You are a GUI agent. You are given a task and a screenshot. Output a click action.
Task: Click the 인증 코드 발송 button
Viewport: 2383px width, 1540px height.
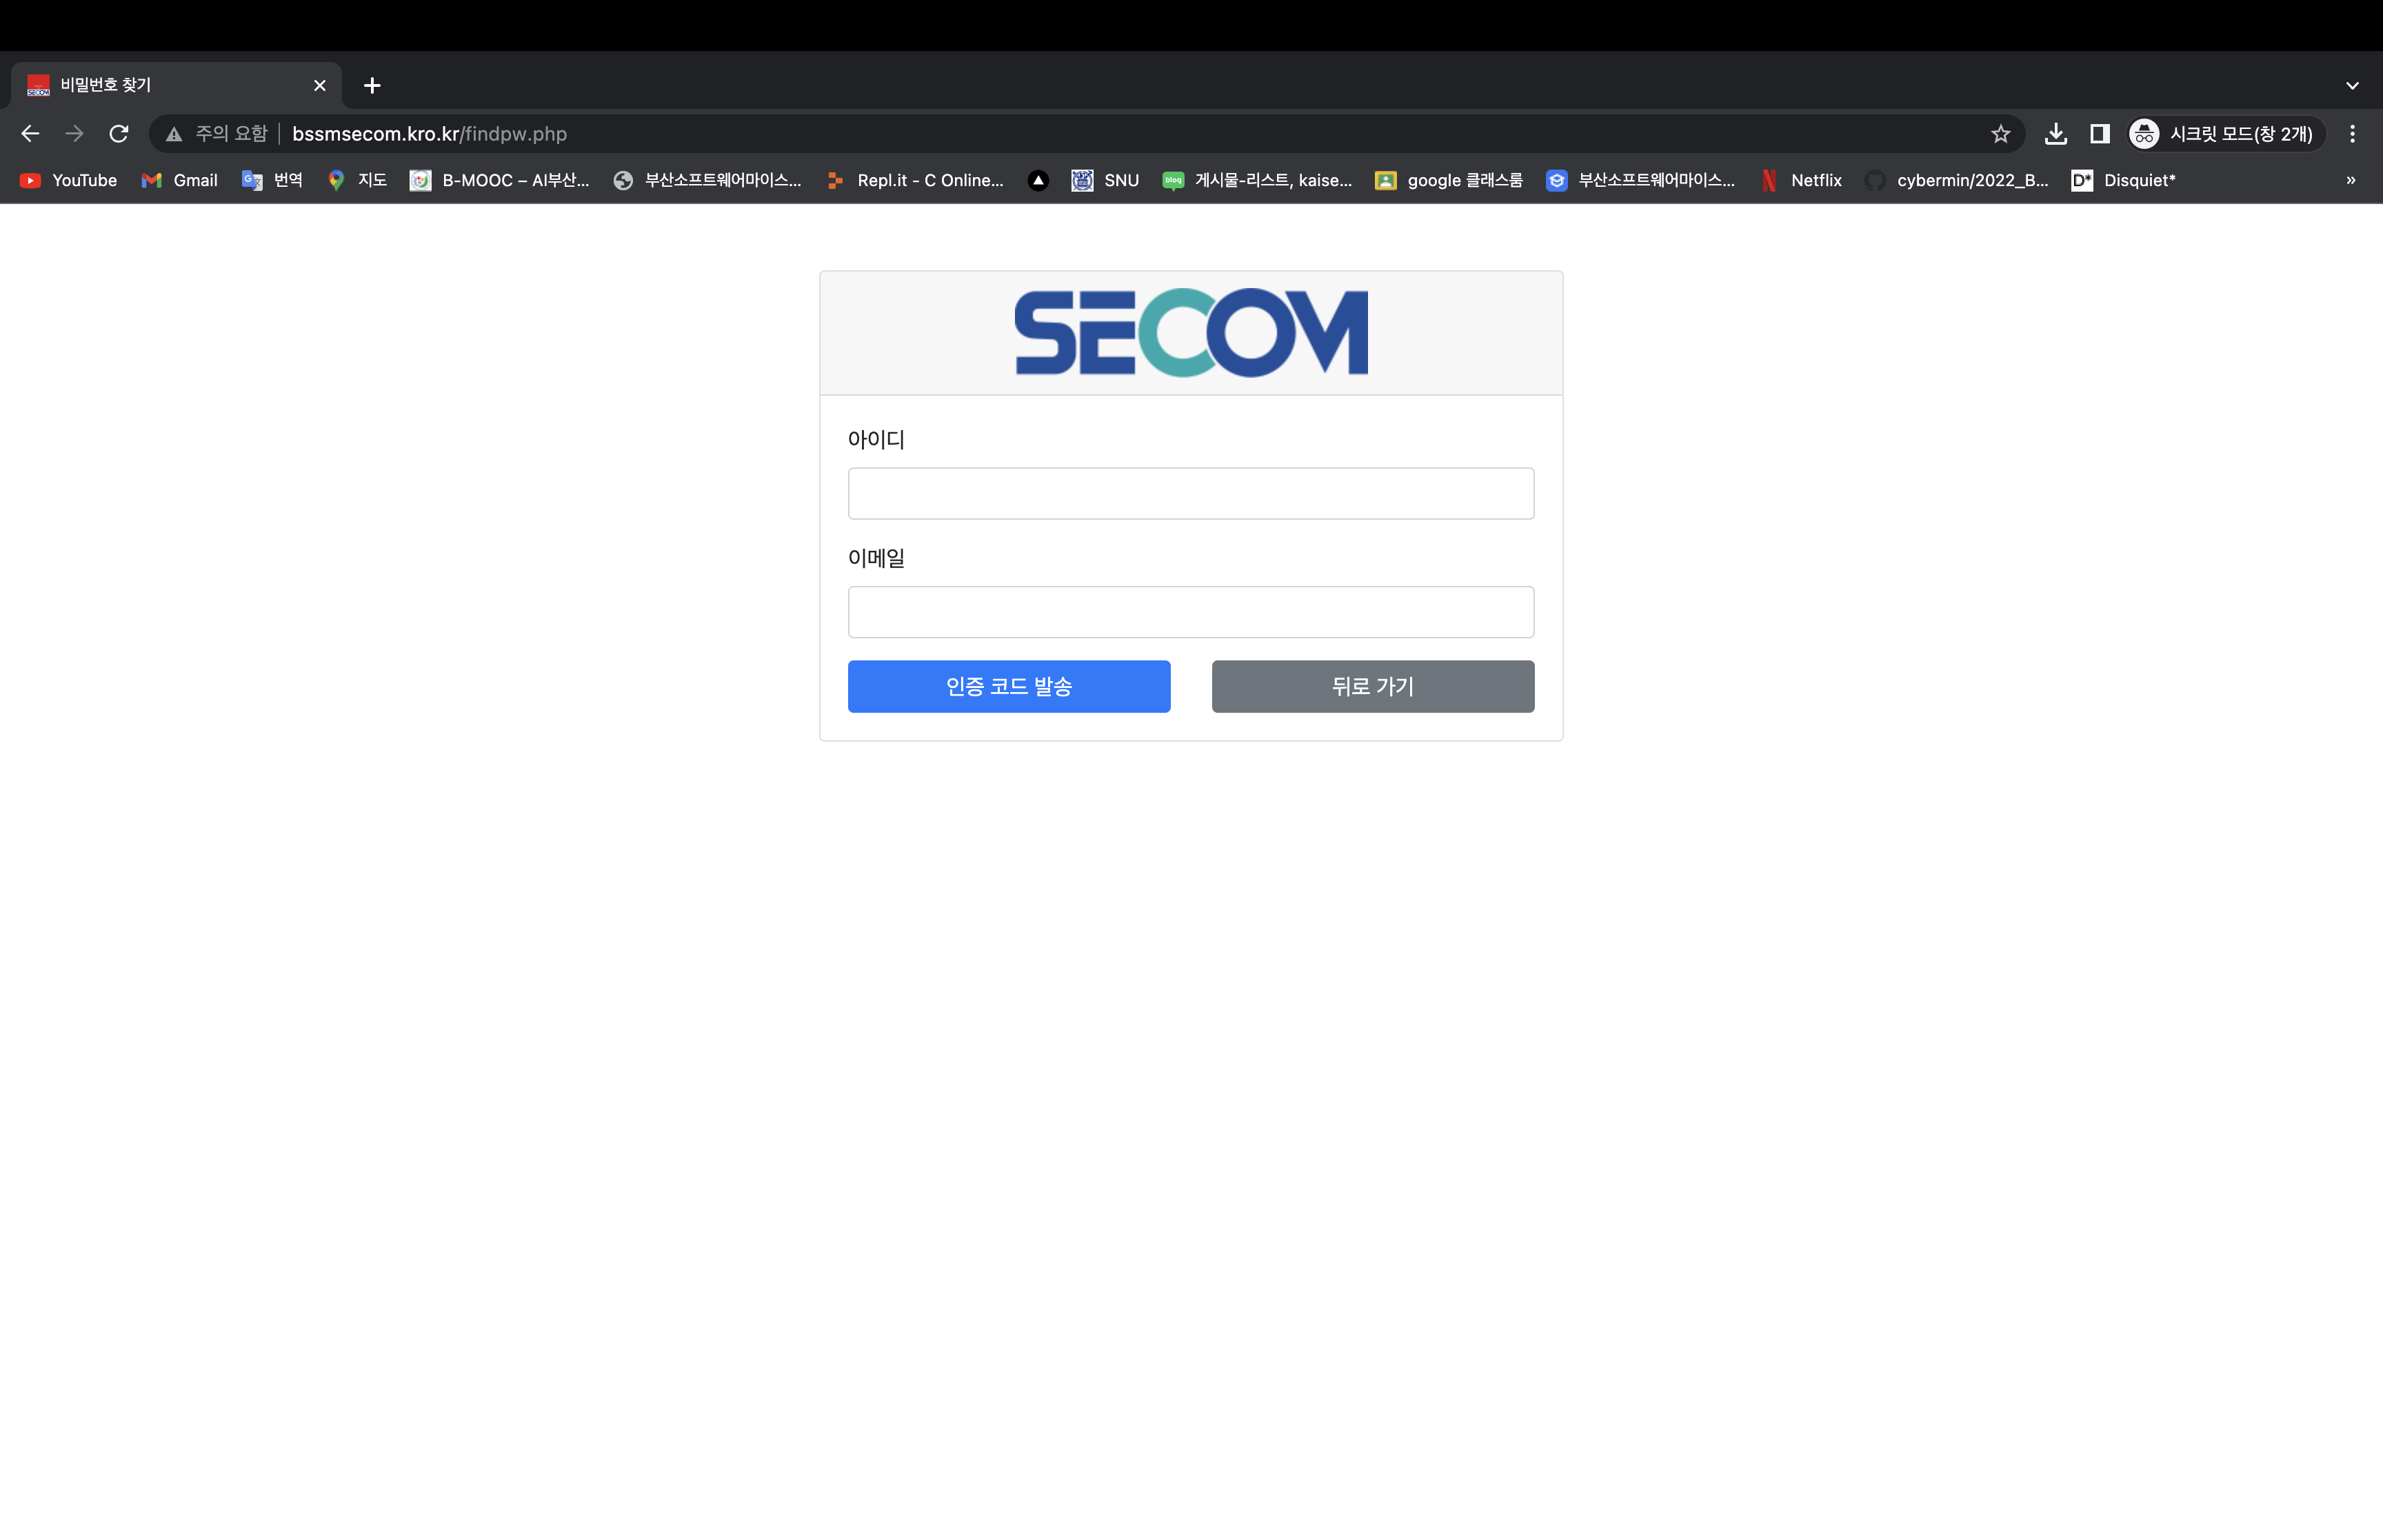point(1009,686)
